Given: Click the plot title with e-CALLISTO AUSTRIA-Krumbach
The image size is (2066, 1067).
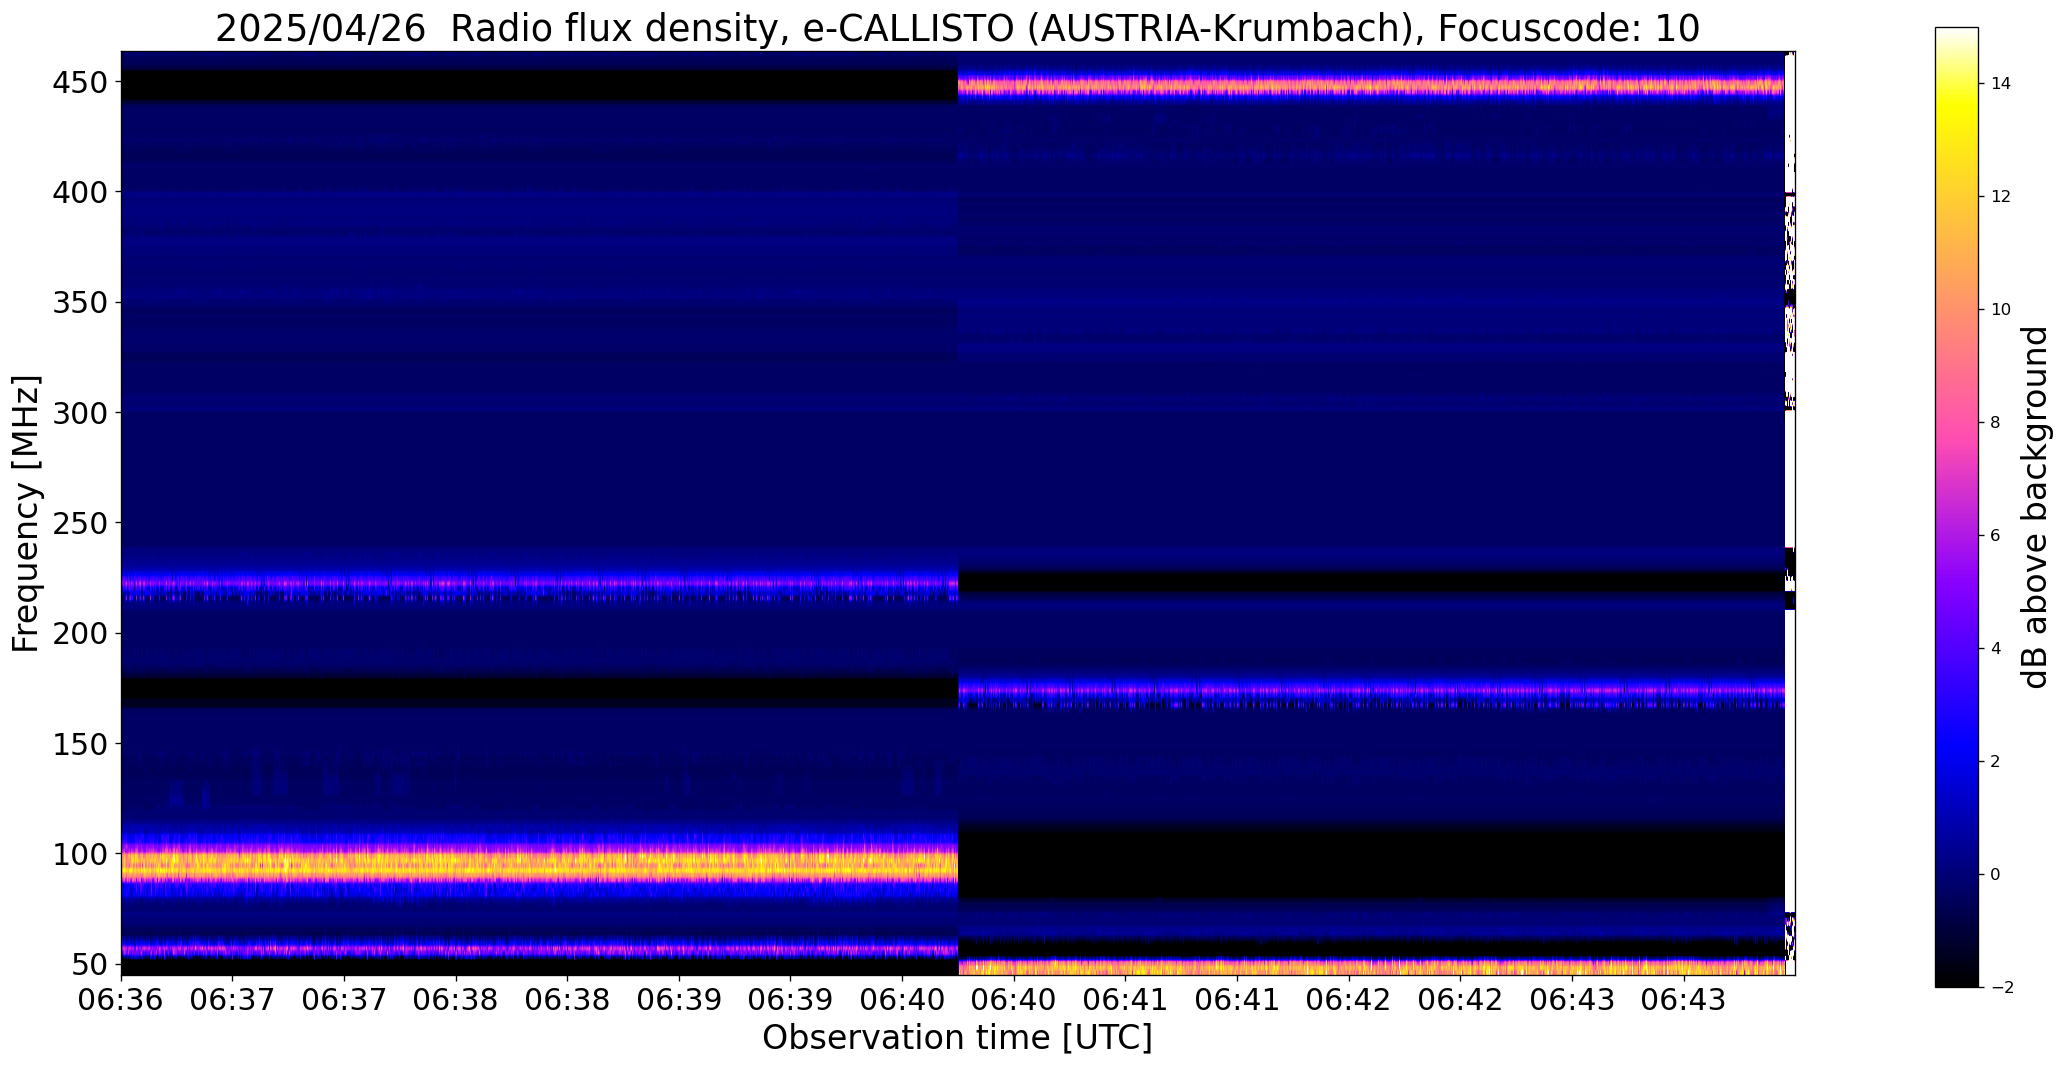Looking at the screenshot, I should point(957,28).
